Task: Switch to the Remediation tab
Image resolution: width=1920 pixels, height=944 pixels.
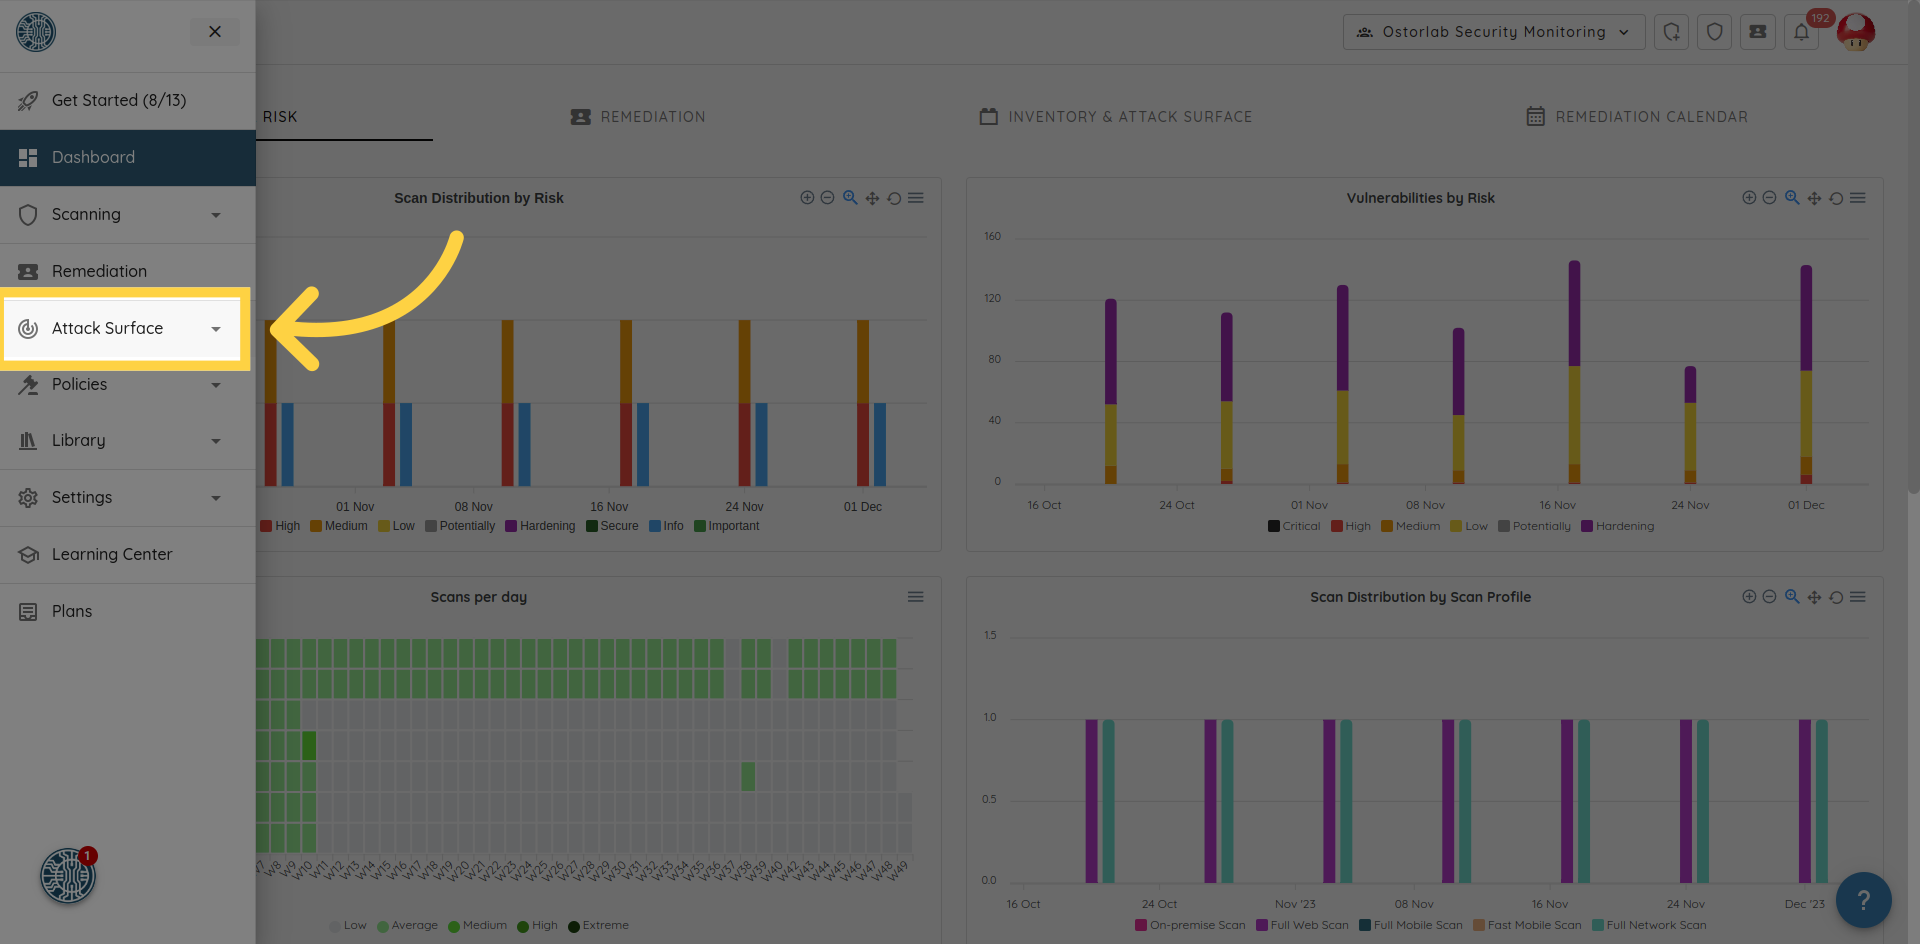Action: pos(638,117)
